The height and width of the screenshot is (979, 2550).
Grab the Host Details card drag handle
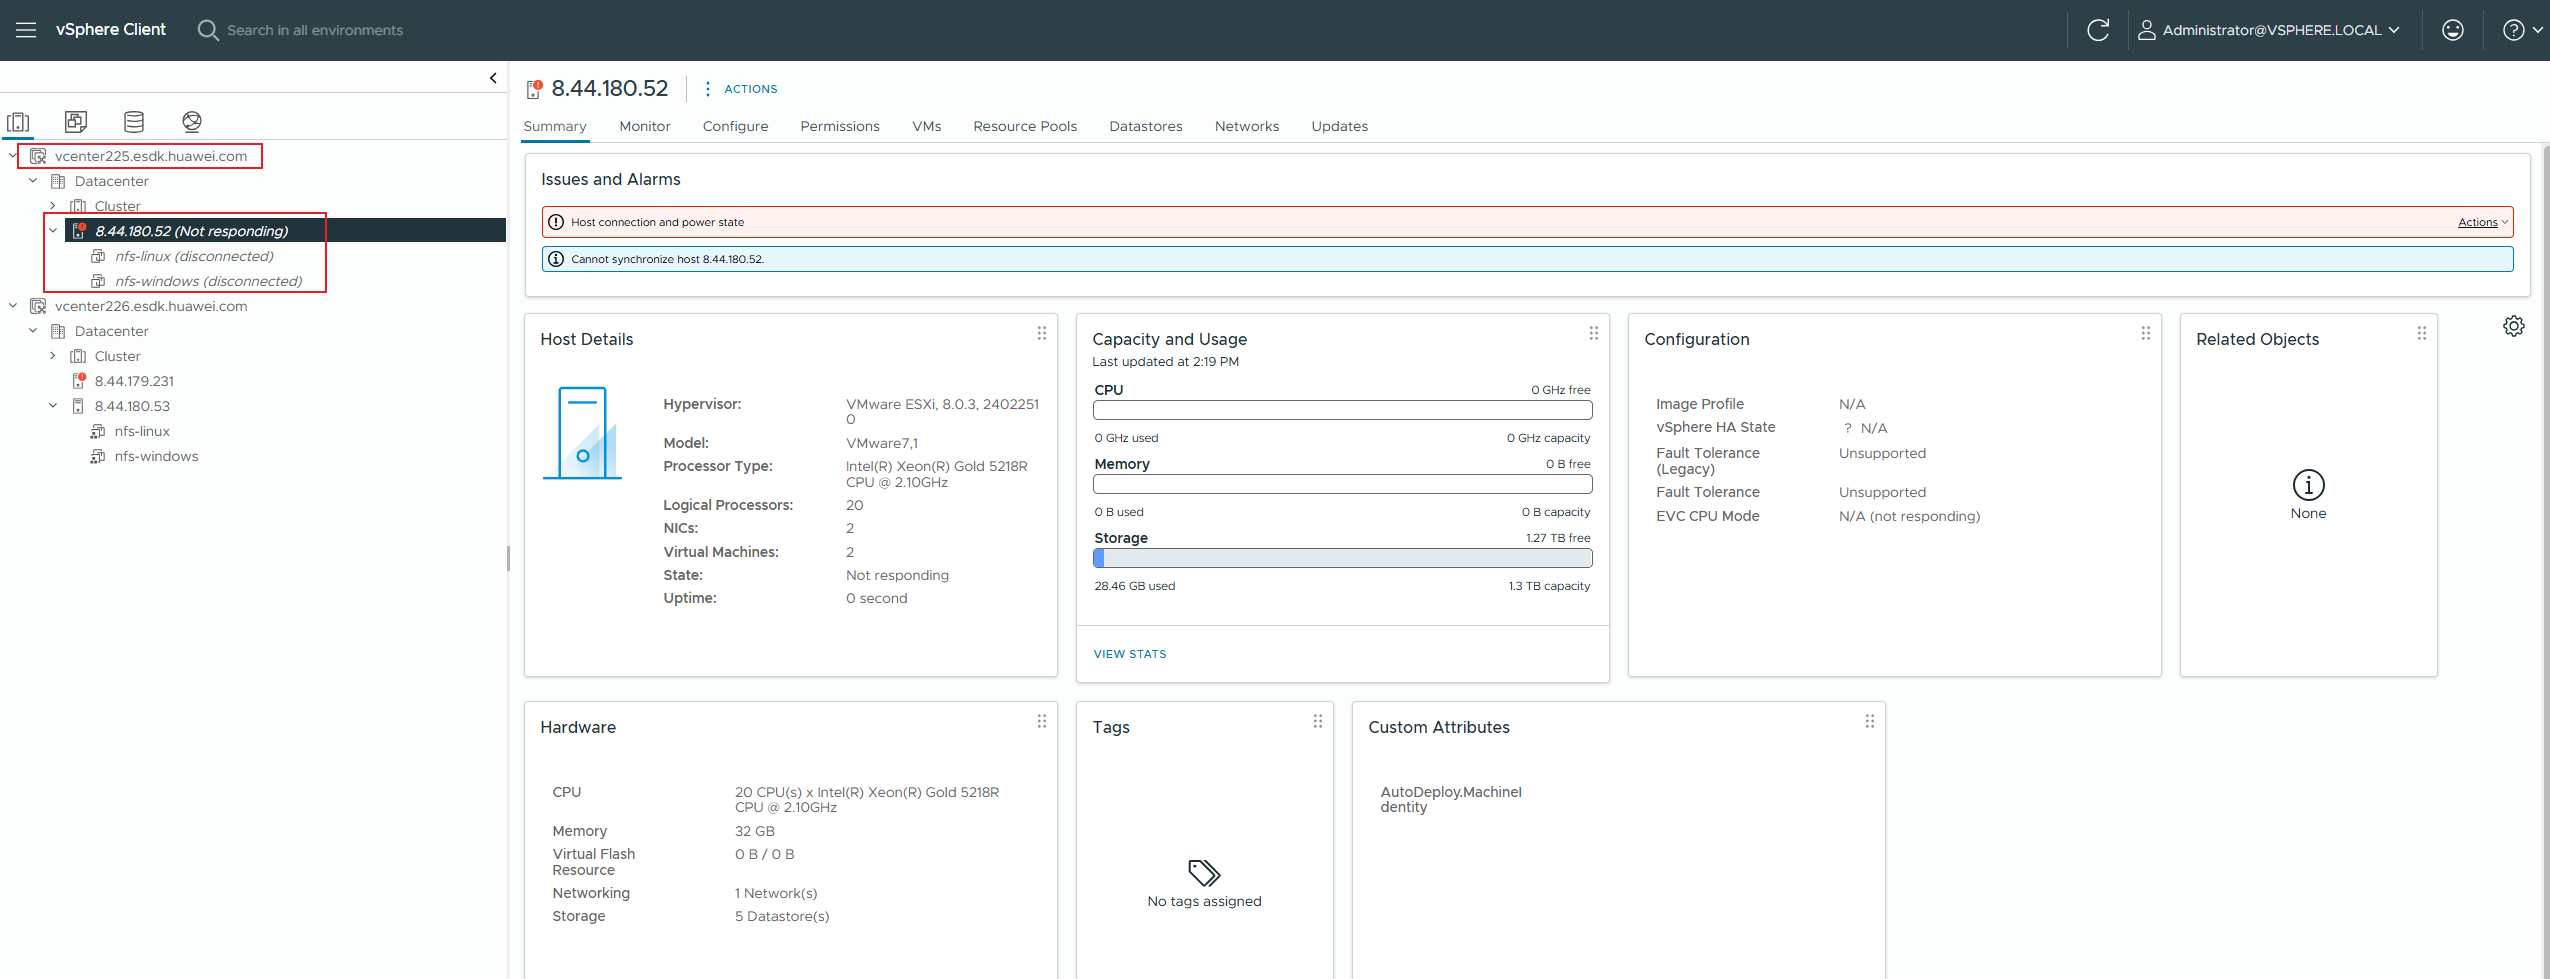1041,333
